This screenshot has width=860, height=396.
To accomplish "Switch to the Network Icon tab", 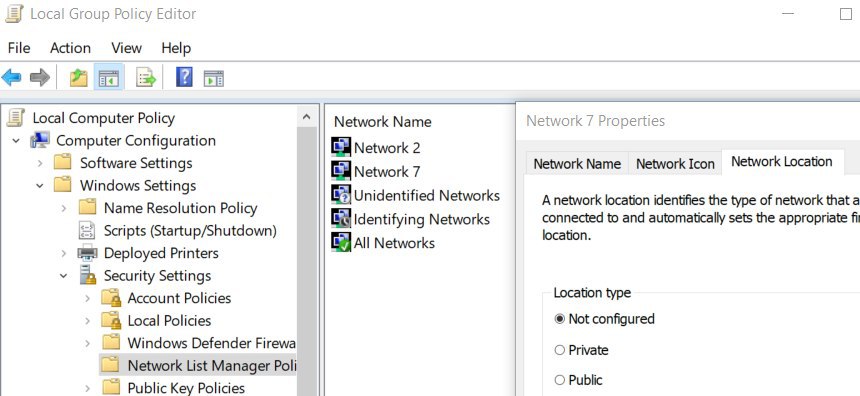I will point(675,163).
